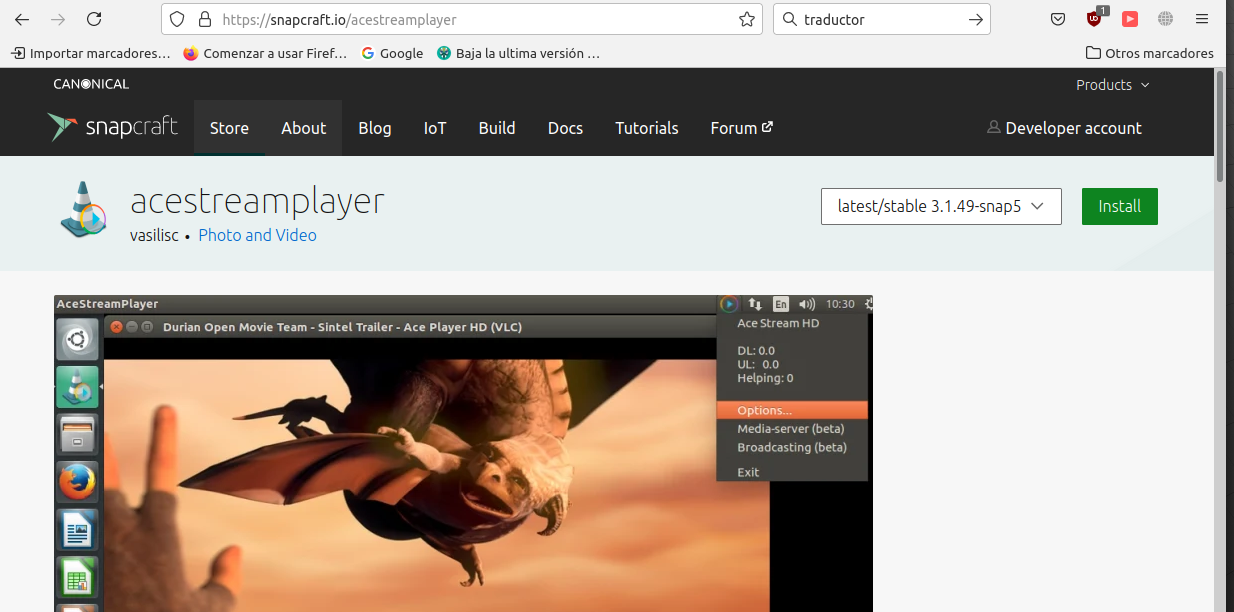Screen dimensions: 1234x612
Task: Open the Photo and Video category link
Action: click(x=257, y=235)
